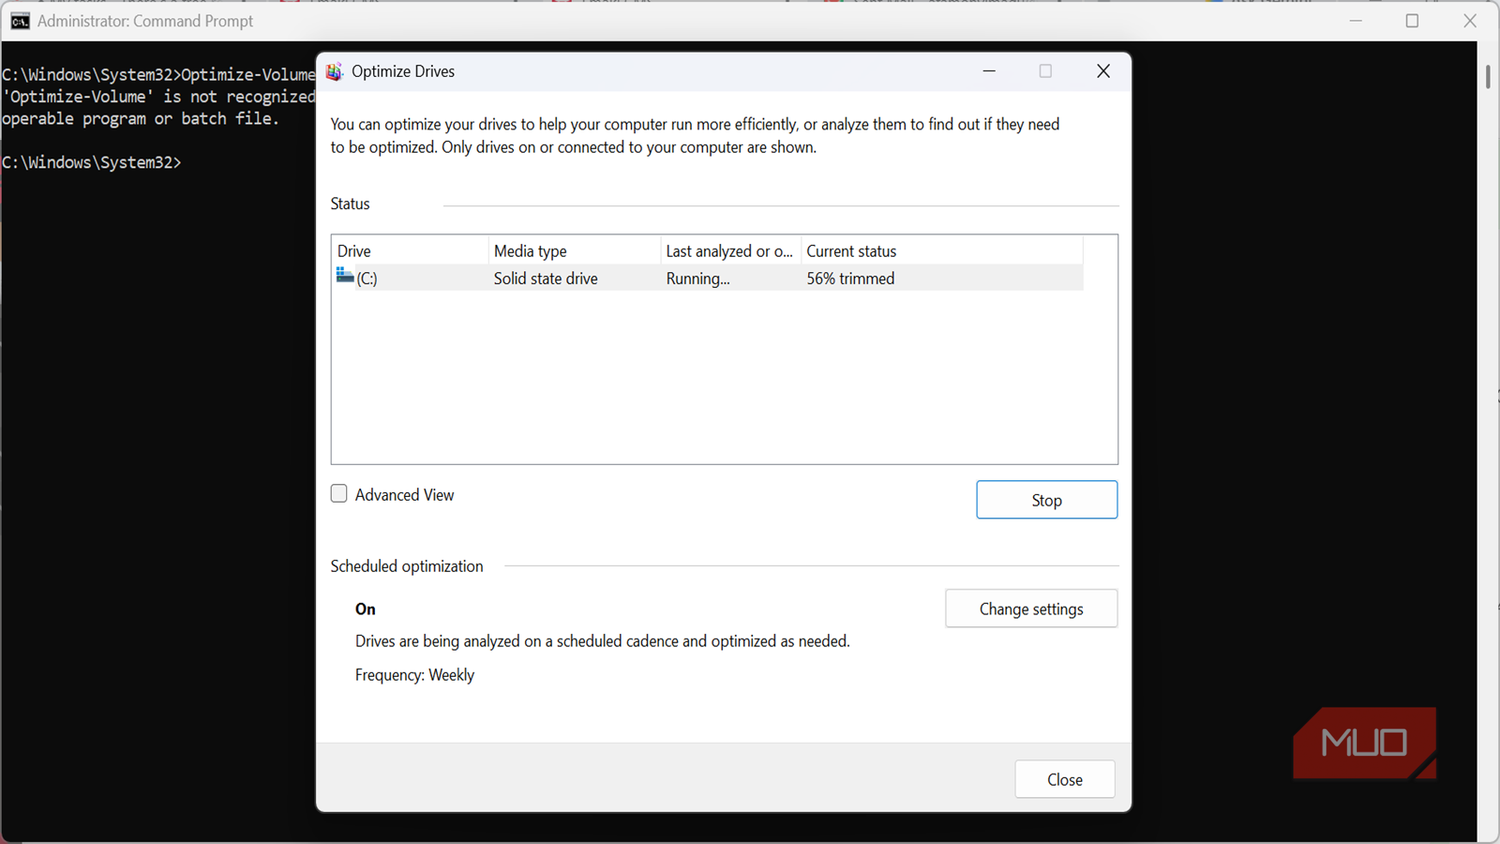Stop the running drive optimization
Viewport: 1500px width, 844px height.
pos(1046,500)
